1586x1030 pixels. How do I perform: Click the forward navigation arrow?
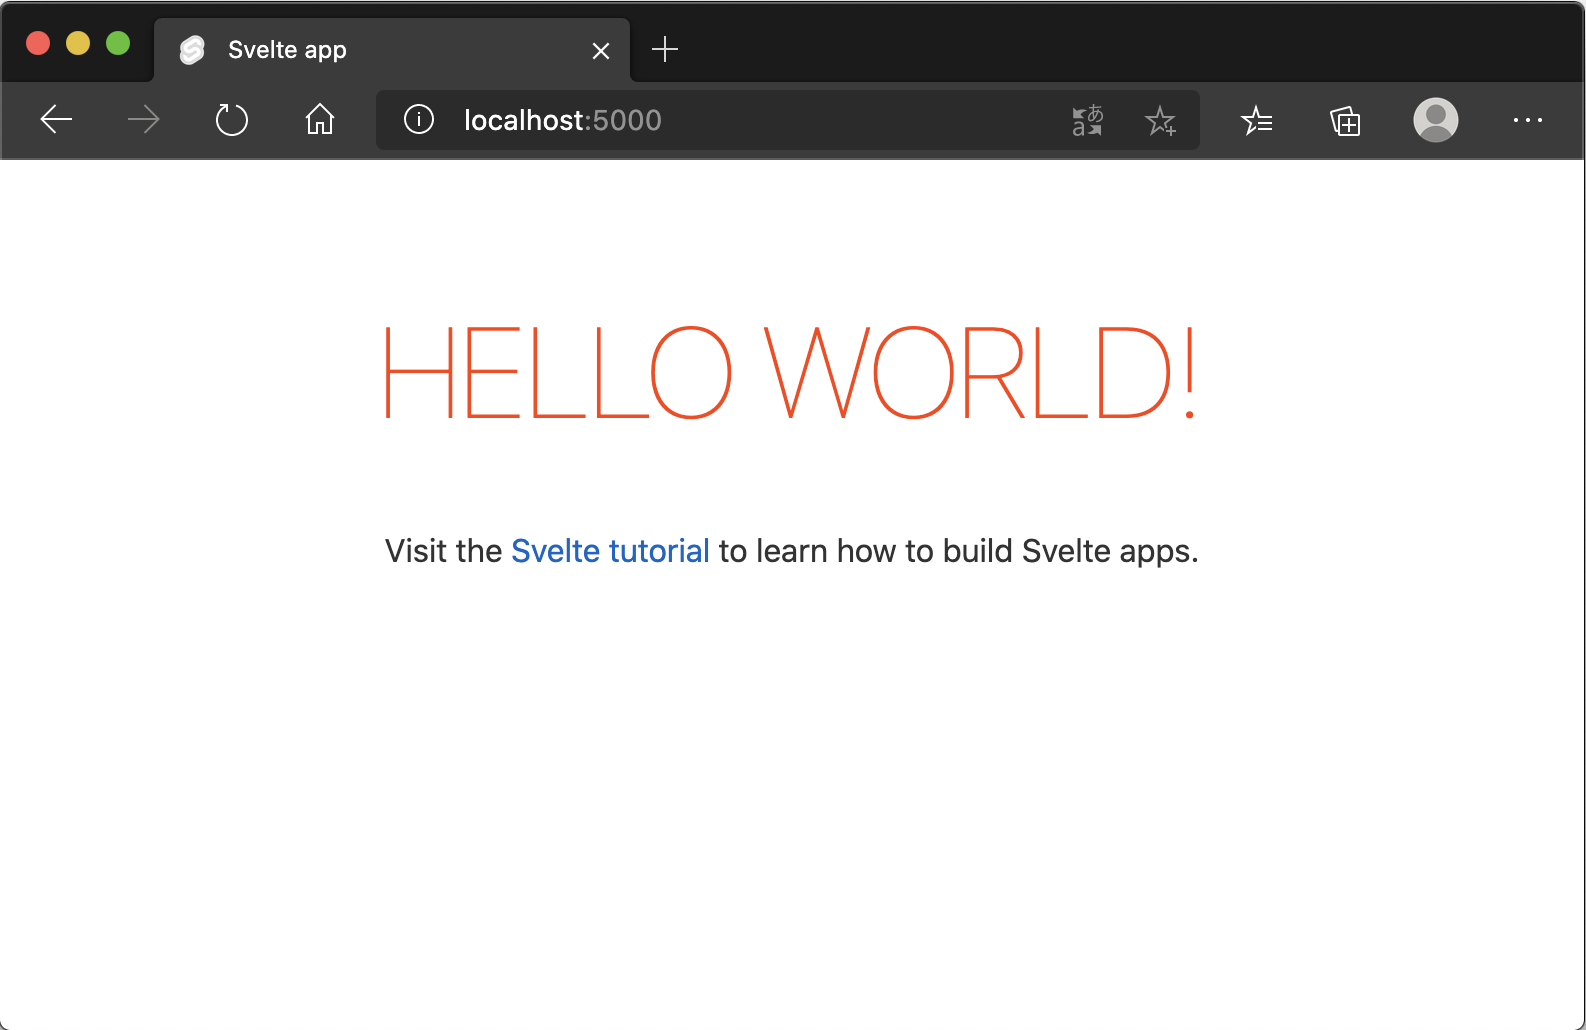coord(144,120)
